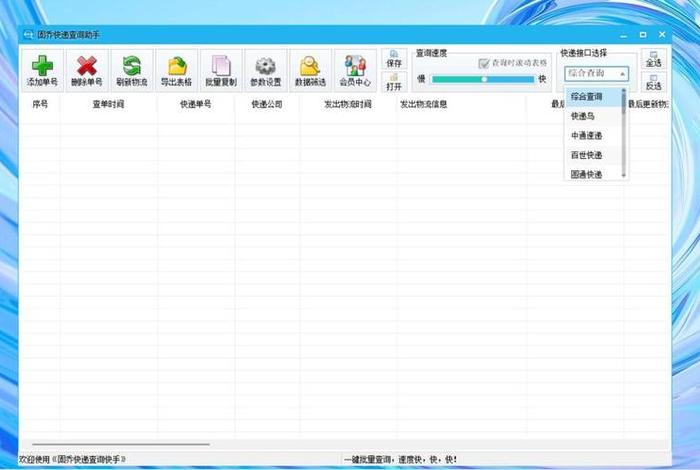Select 百世快递 in dropdown list
This screenshot has width=700, height=470.
pyautogui.click(x=594, y=155)
